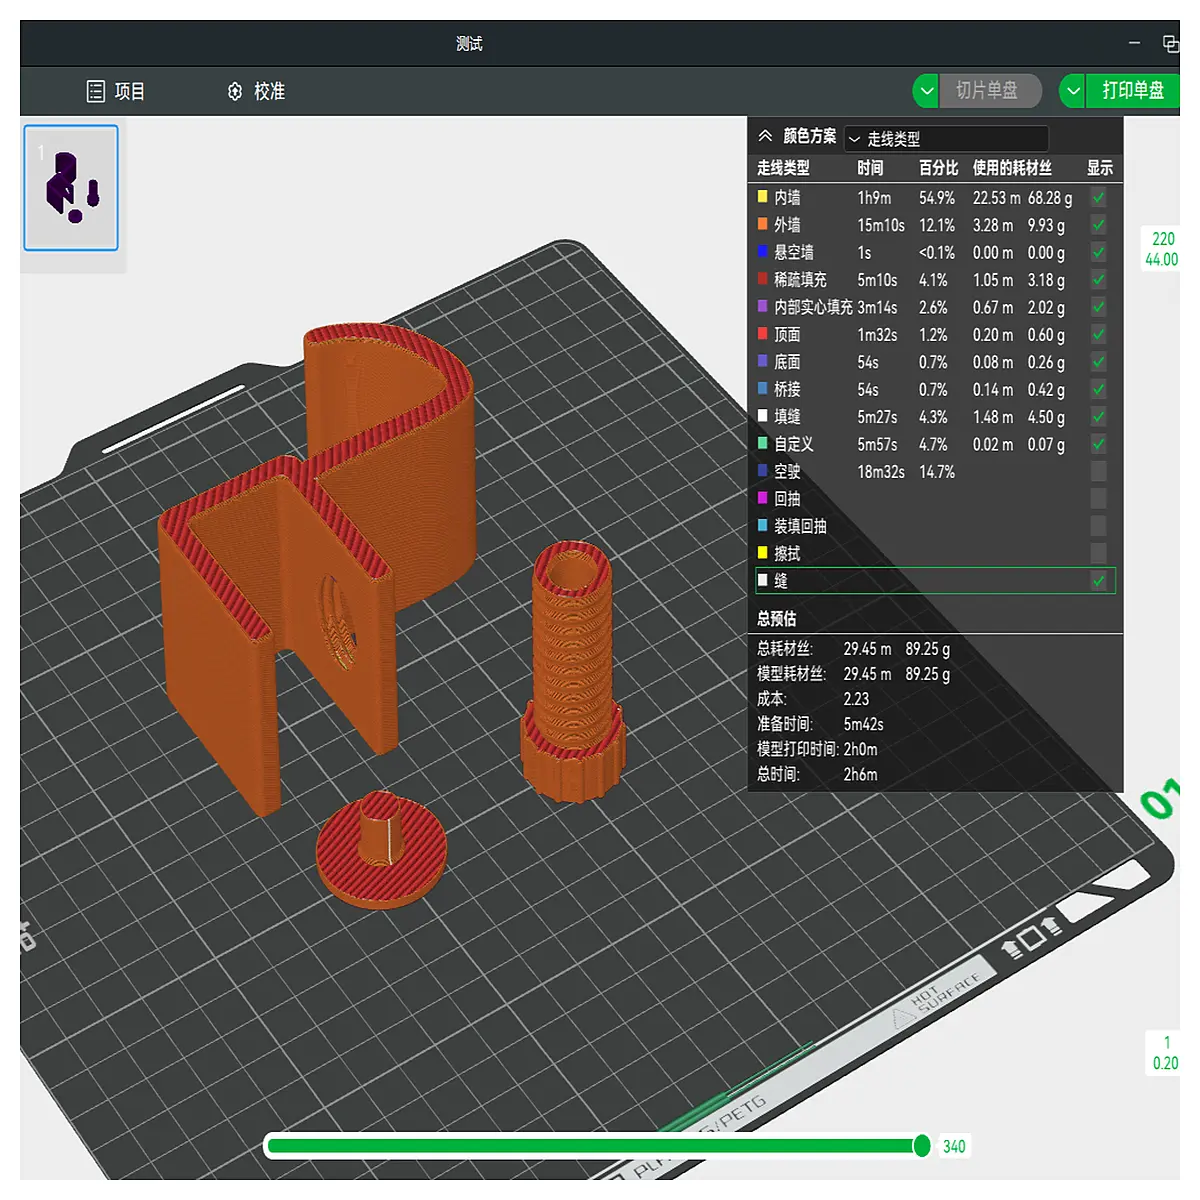Click the 成本 value 2.23
The height and width of the screenshot is (1200, 1200).
tap(856, 699)
